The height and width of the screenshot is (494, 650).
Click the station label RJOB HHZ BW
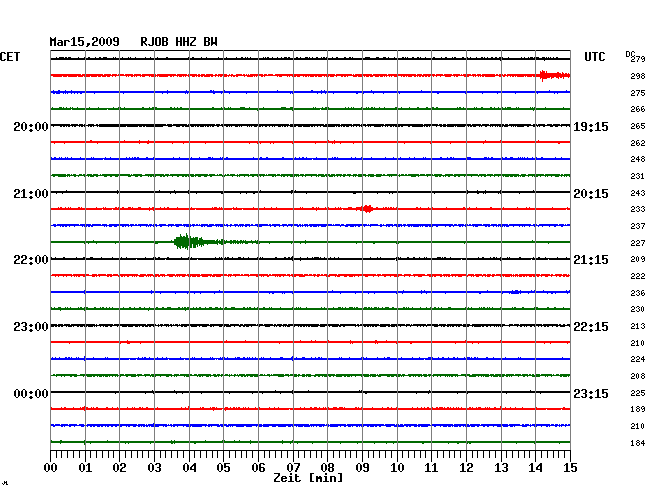[179, 42]
